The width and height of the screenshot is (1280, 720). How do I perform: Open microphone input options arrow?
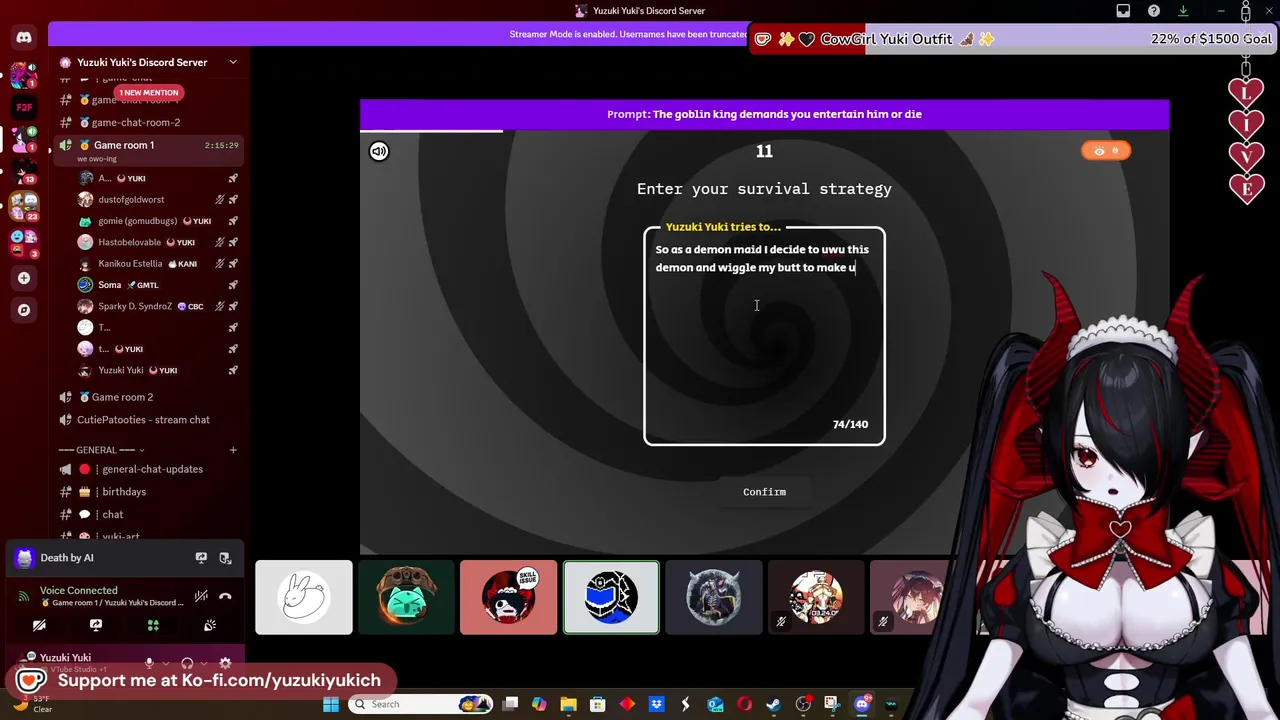164,663
